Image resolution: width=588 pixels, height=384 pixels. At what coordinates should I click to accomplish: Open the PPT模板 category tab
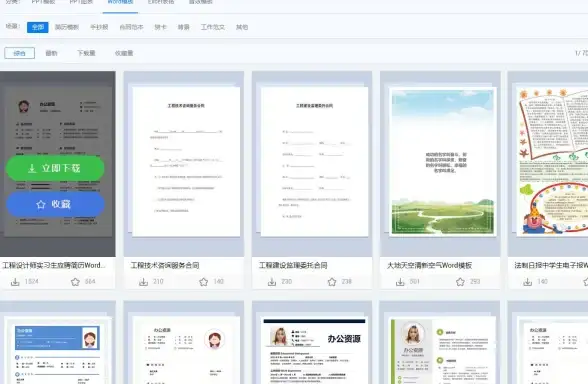[x=44, y=2]
